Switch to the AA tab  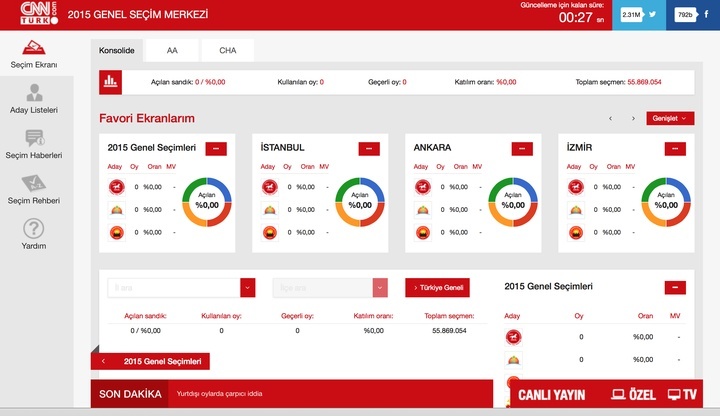(x=172, y=51)
